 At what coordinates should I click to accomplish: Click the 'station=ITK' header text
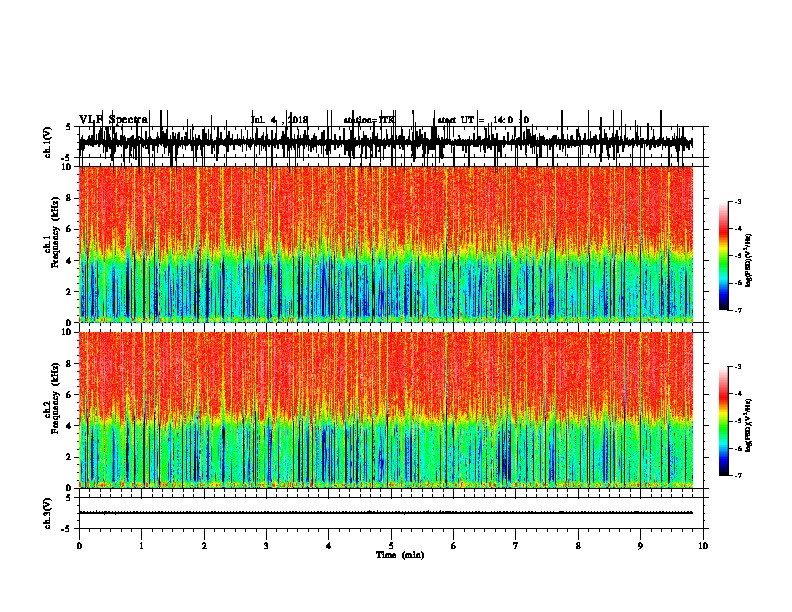click(369, 120)
